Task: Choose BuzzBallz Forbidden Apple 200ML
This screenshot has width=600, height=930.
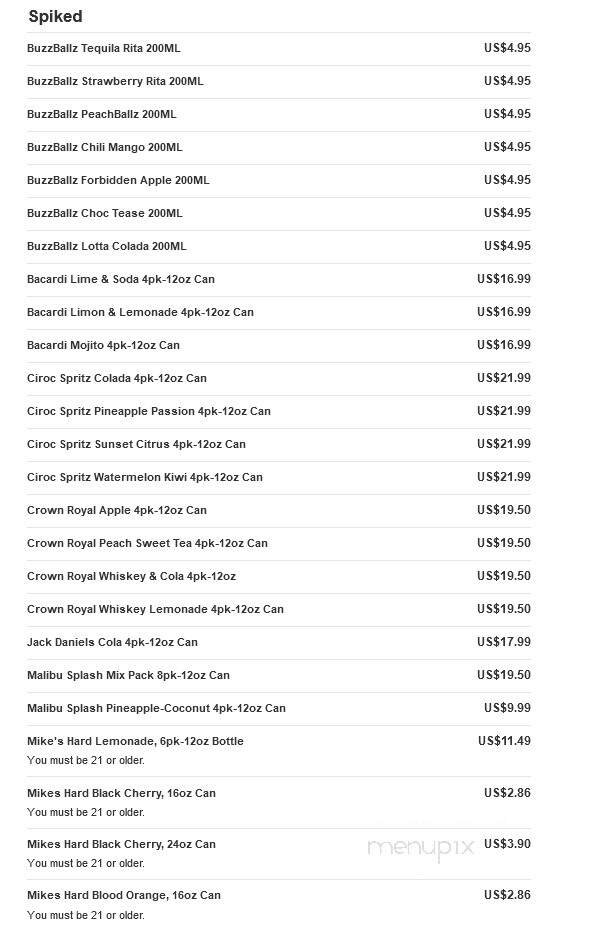Action: [x=118, y=180]
